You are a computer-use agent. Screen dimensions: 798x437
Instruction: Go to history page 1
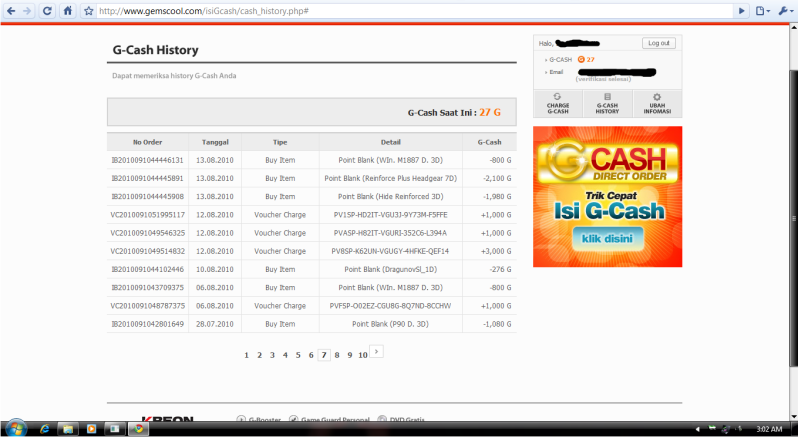246,355
